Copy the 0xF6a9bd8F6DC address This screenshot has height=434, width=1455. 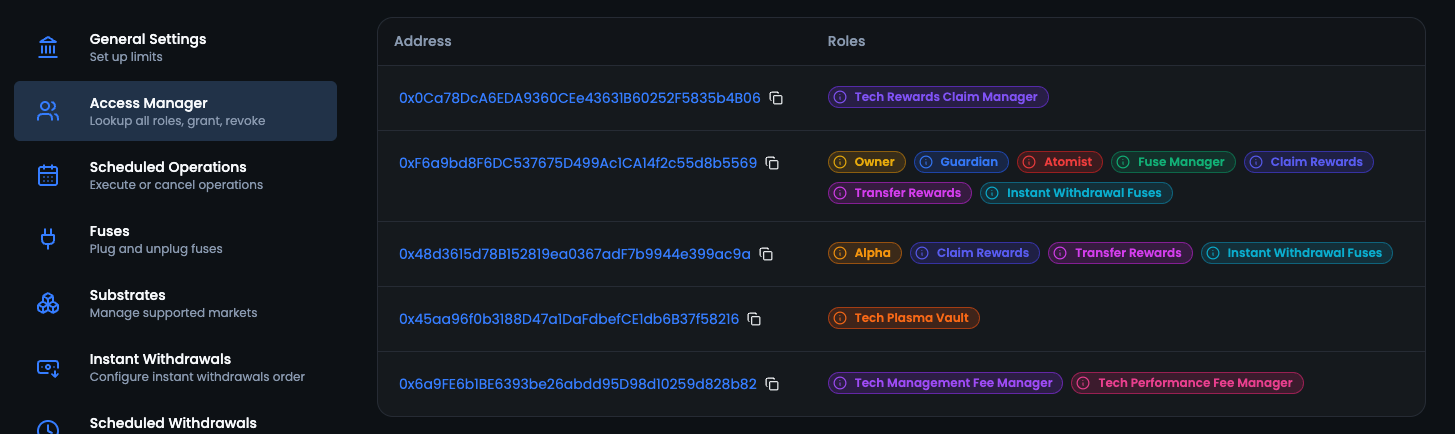[x=772, y=163]
